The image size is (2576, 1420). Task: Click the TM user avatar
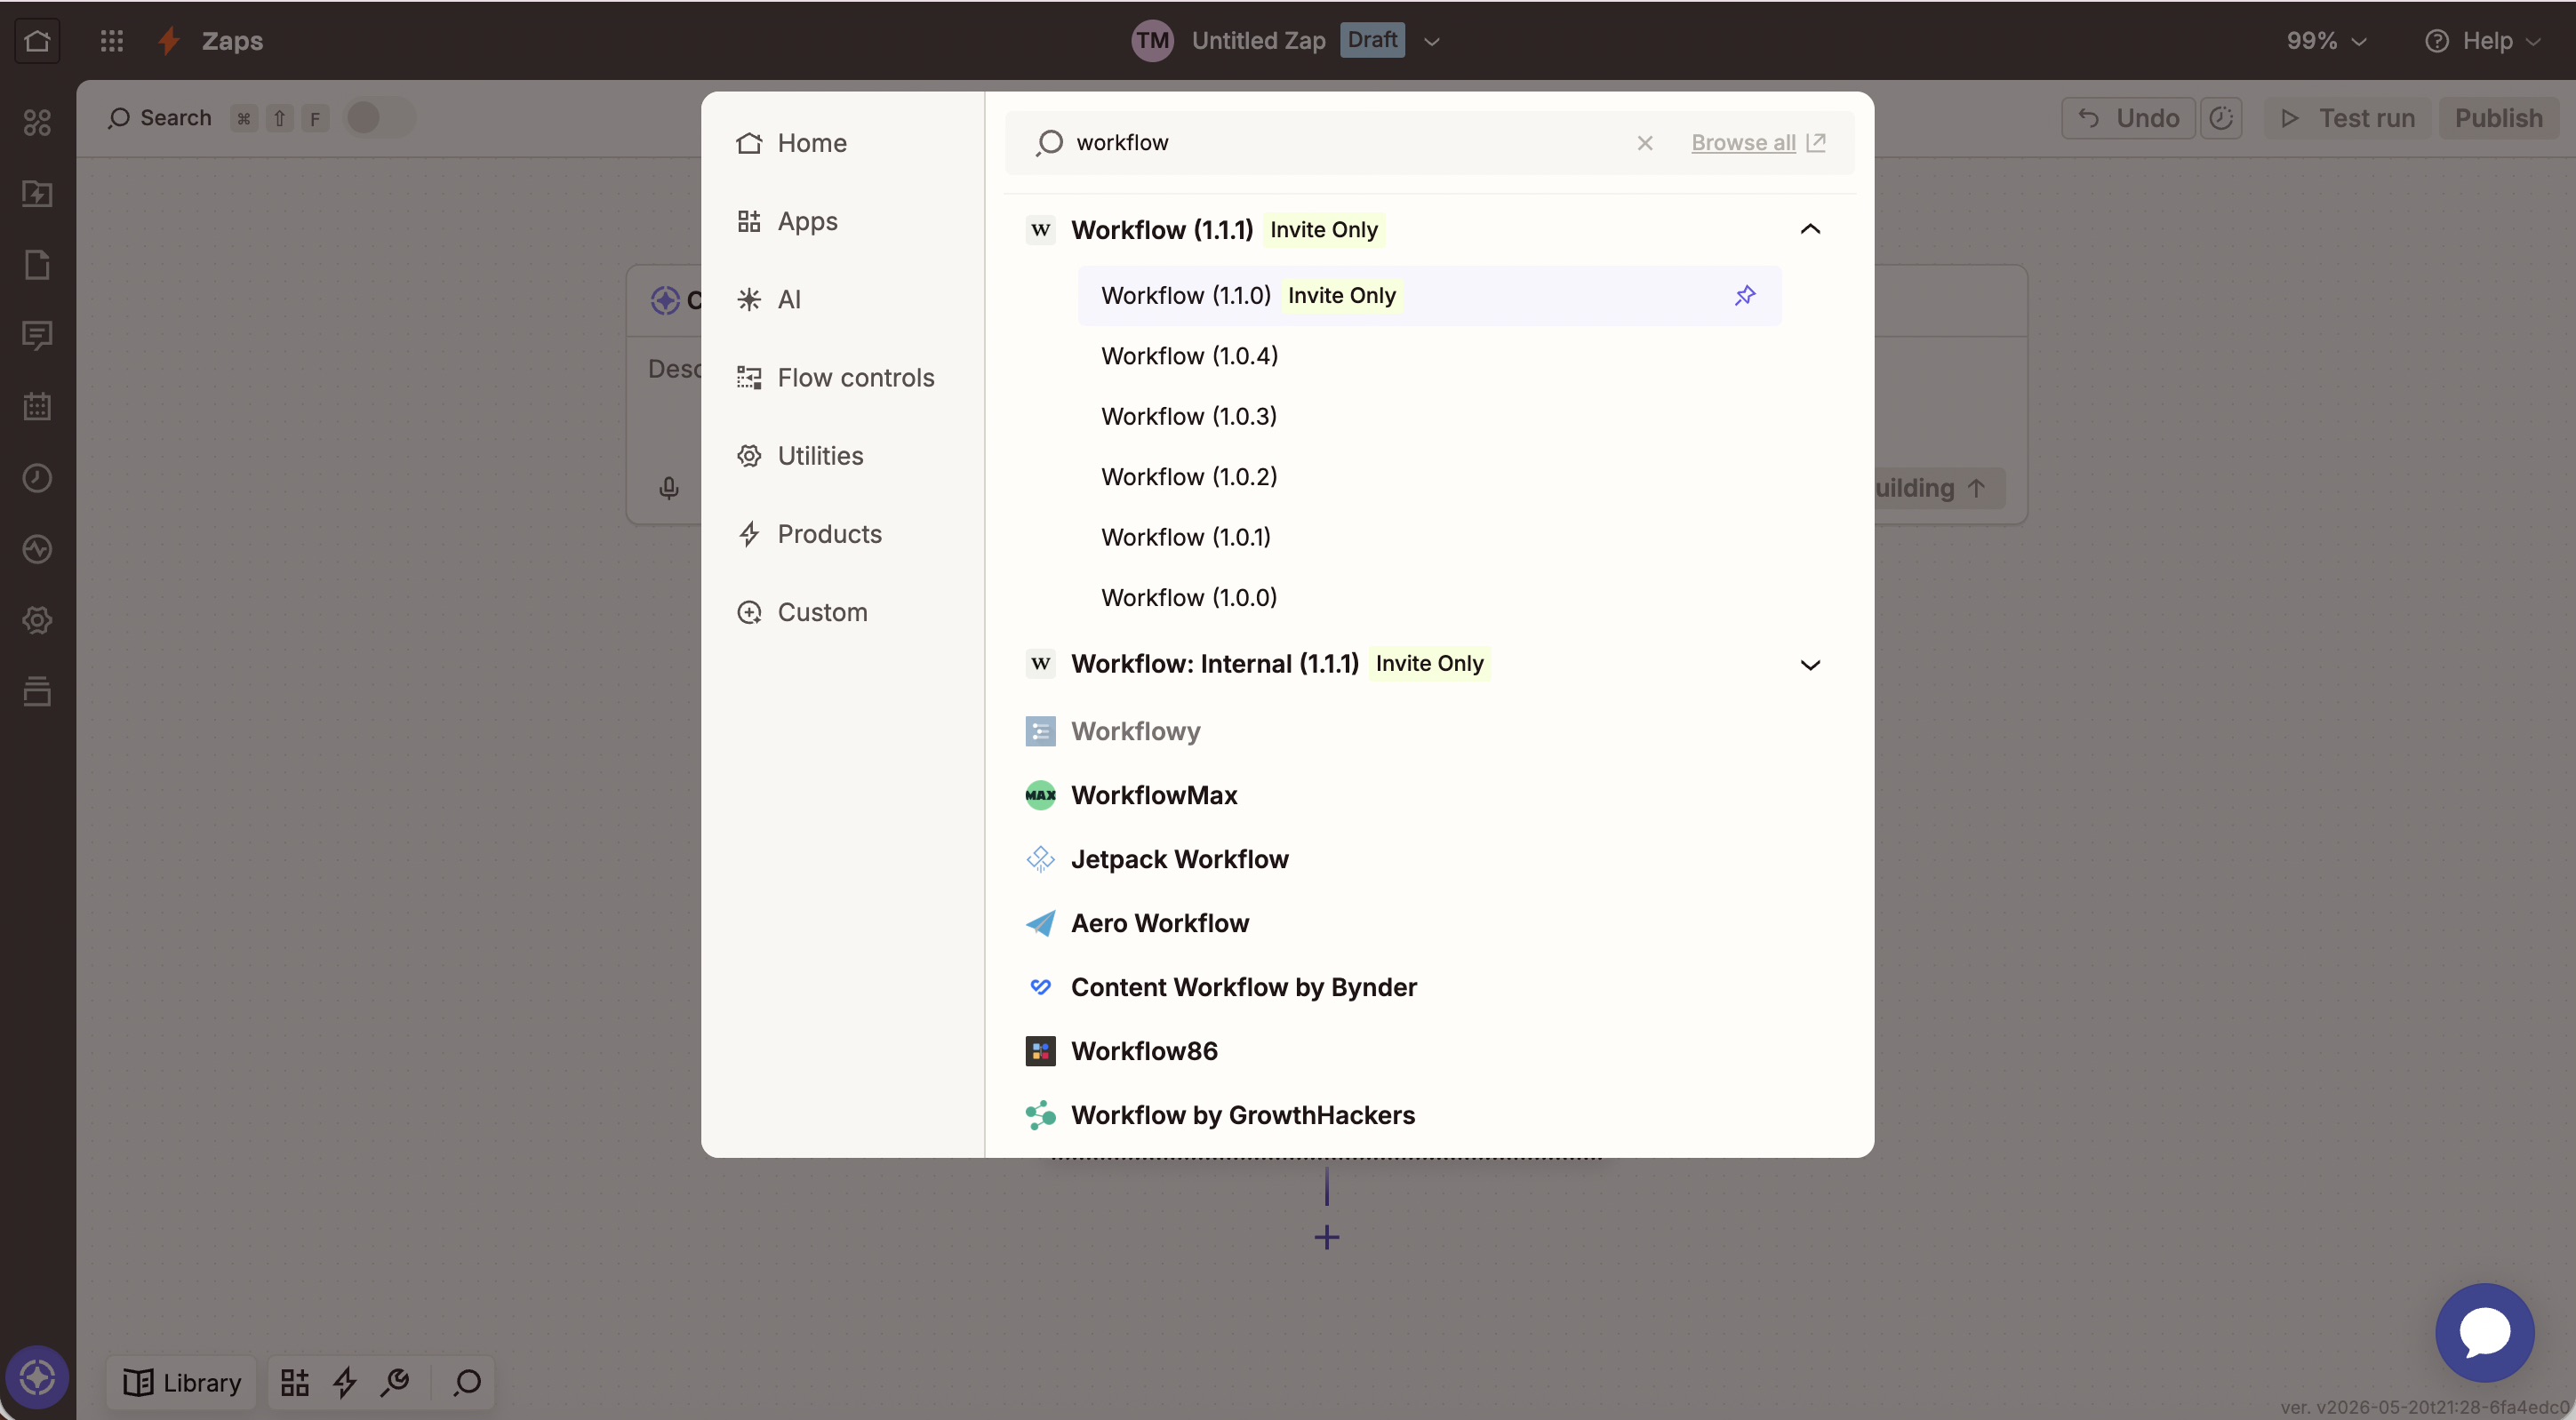point(1152,41)
